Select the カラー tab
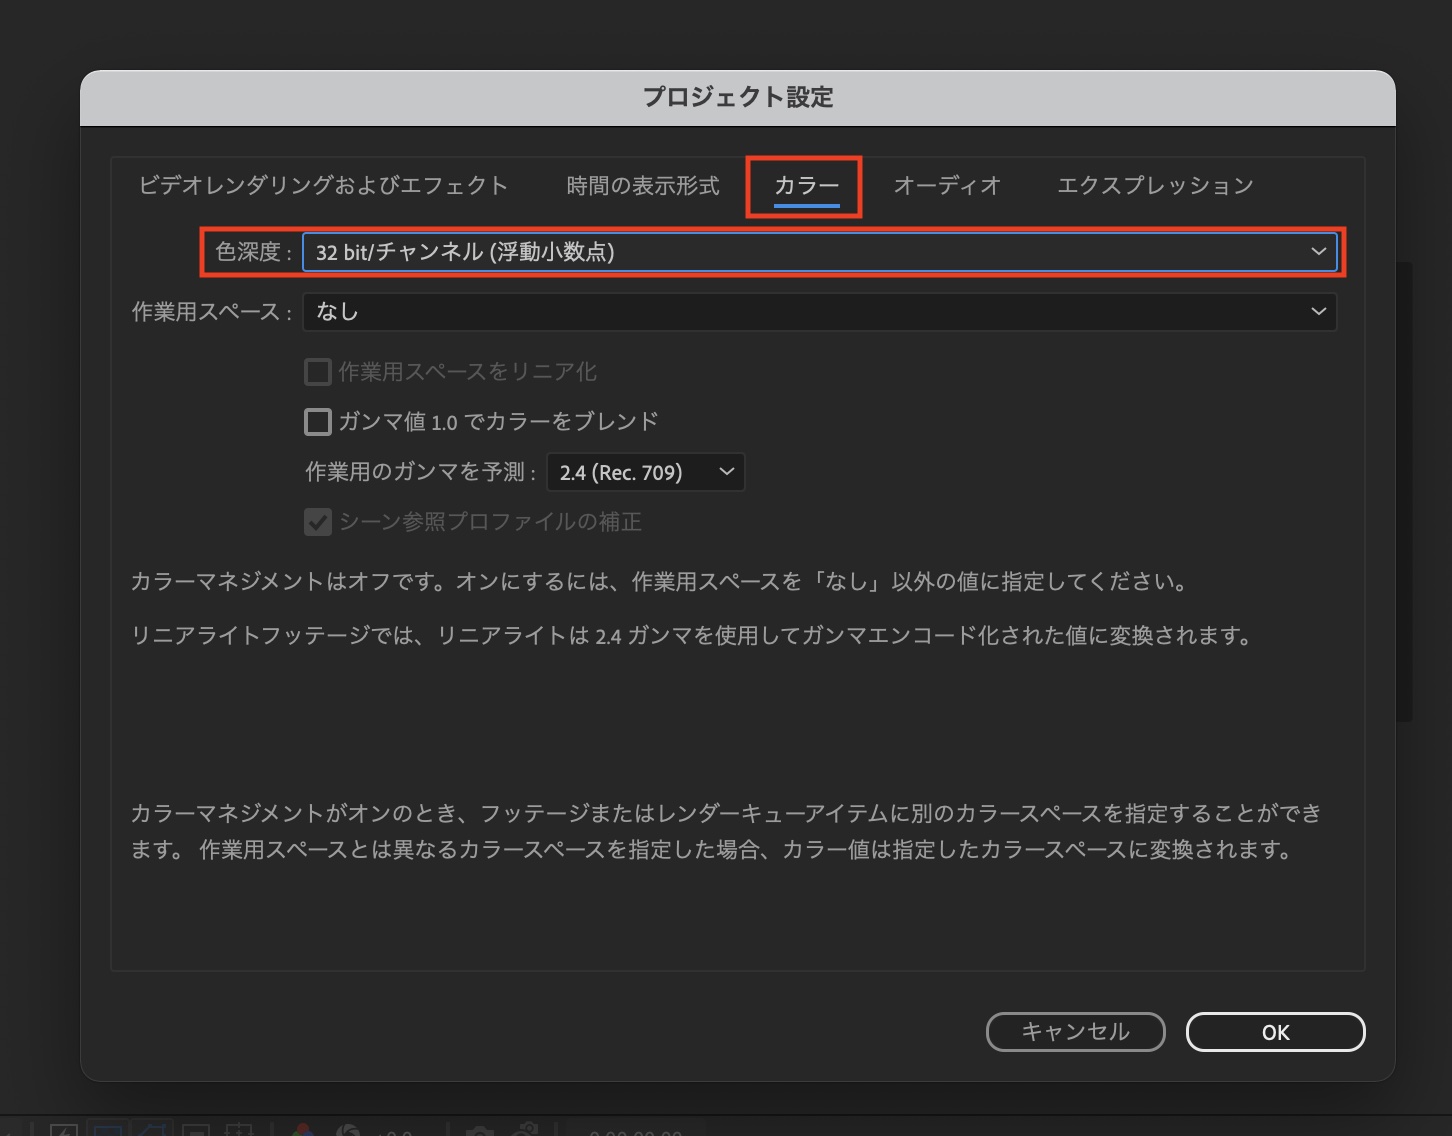This screenshot has width=1452, height=1136. [806, 186]
